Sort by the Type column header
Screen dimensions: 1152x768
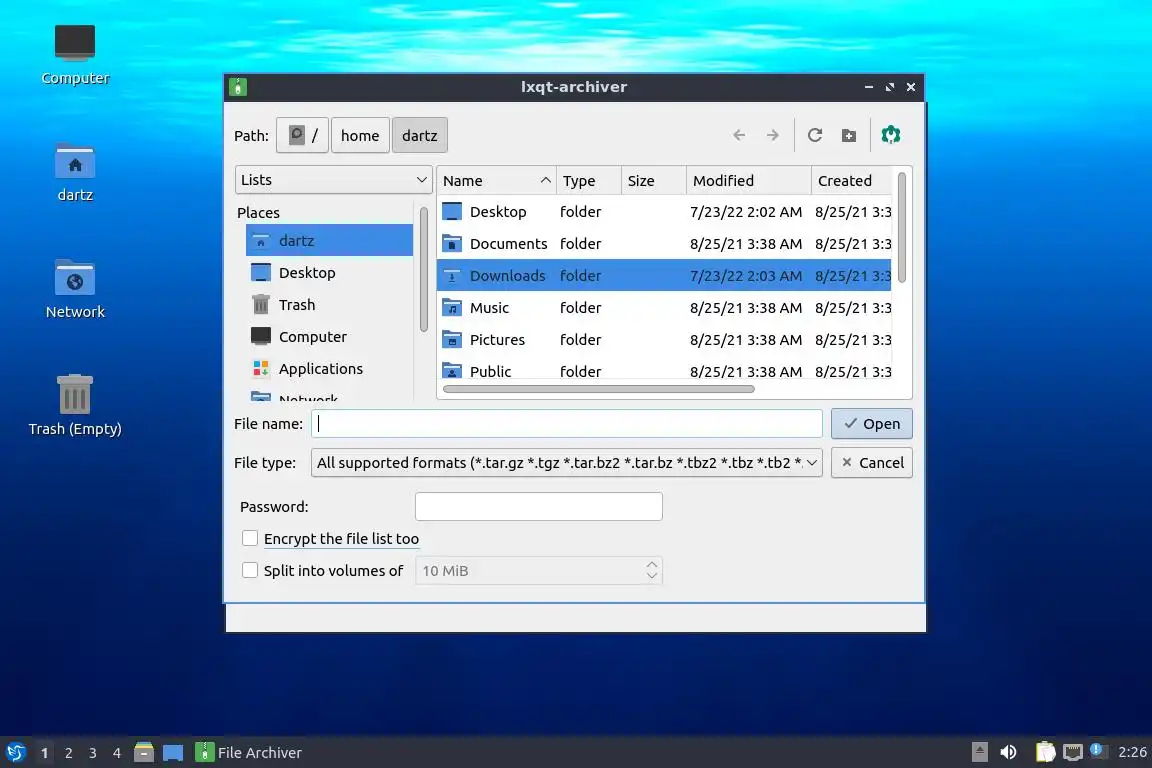[x=588, y=181]
